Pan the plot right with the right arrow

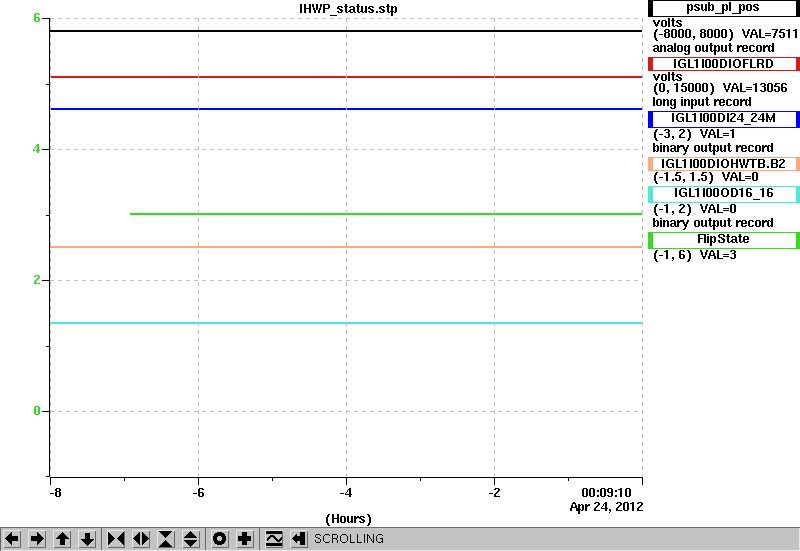click(37, 539)
